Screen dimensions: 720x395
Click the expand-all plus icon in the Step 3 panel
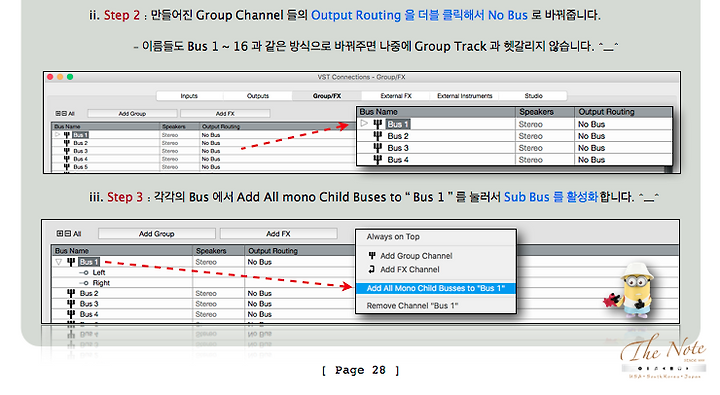coord(60,233)
